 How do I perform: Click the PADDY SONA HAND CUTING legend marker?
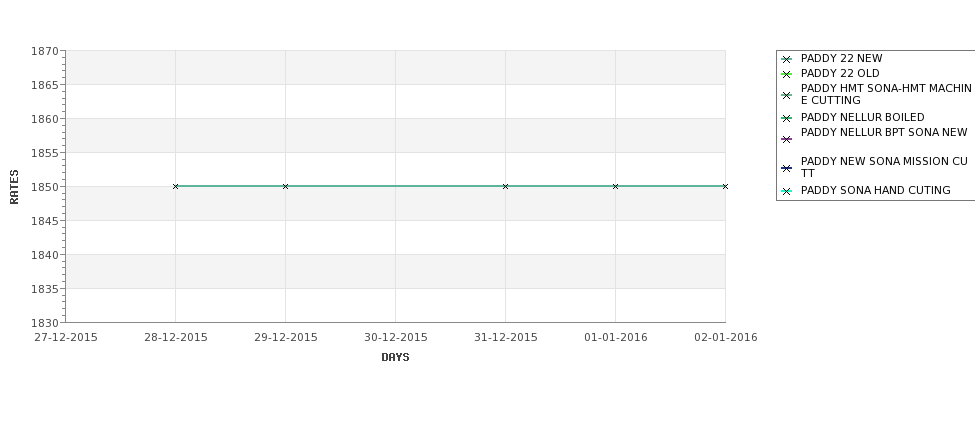786,191
